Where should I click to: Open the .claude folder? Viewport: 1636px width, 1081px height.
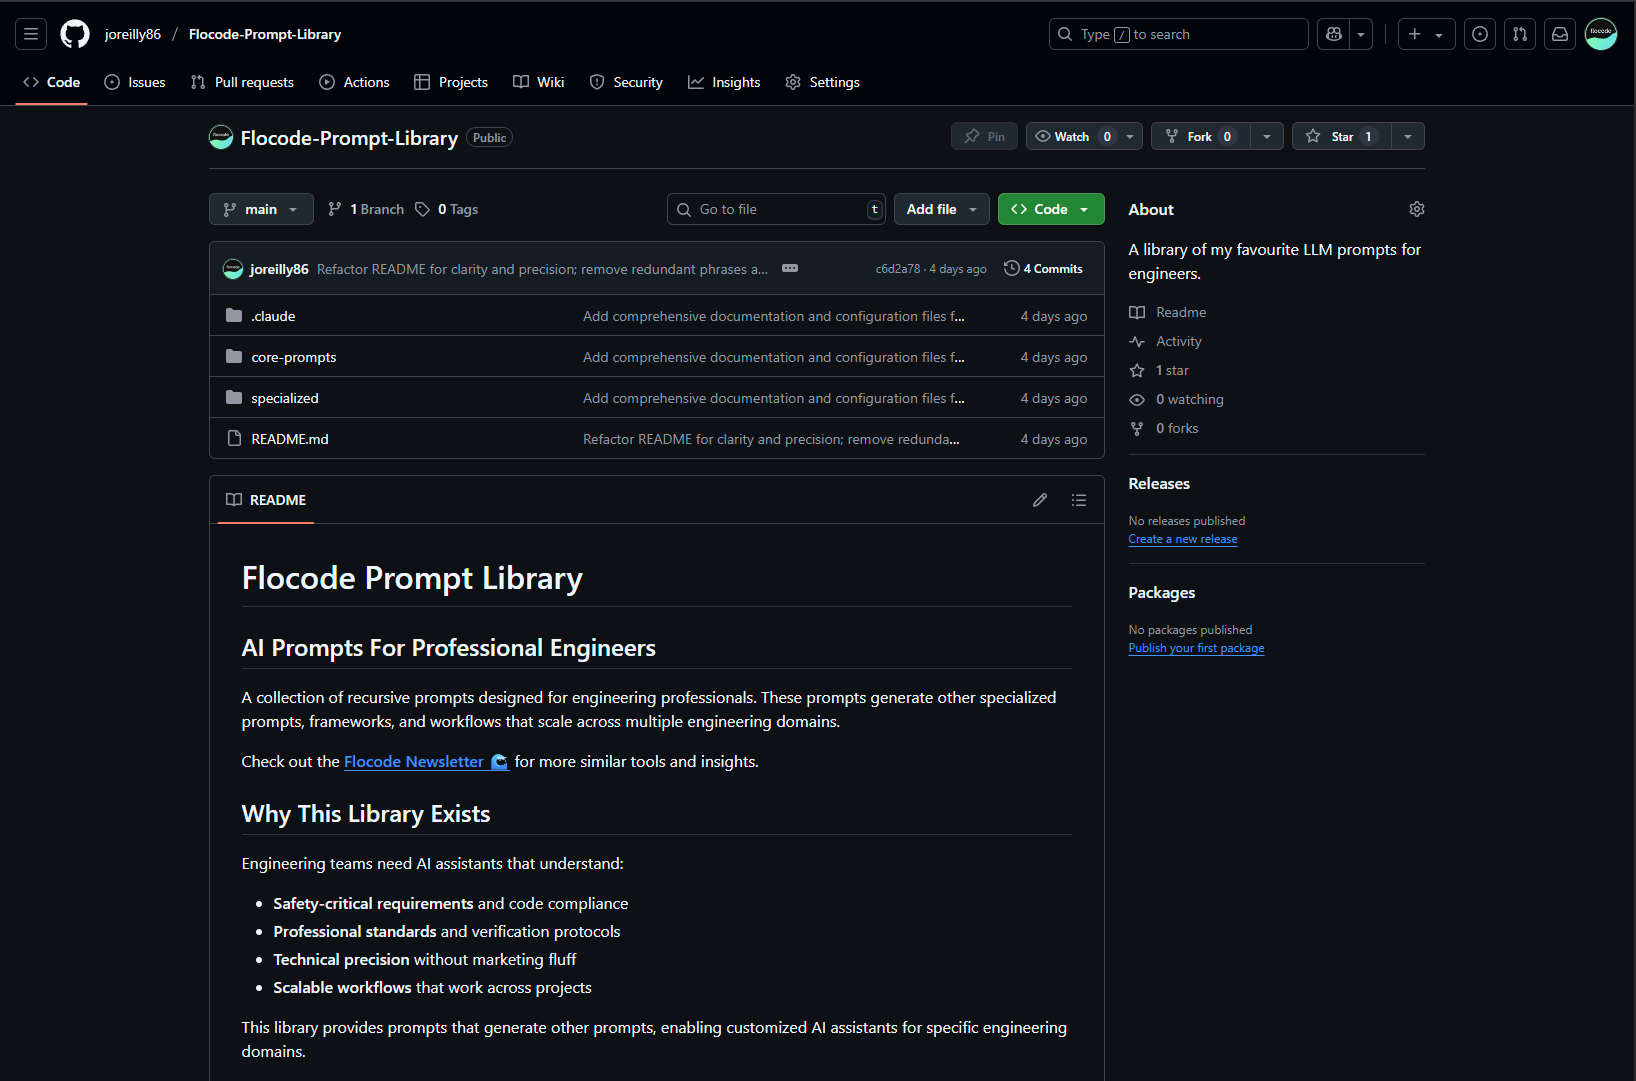[x=273, y=316]
